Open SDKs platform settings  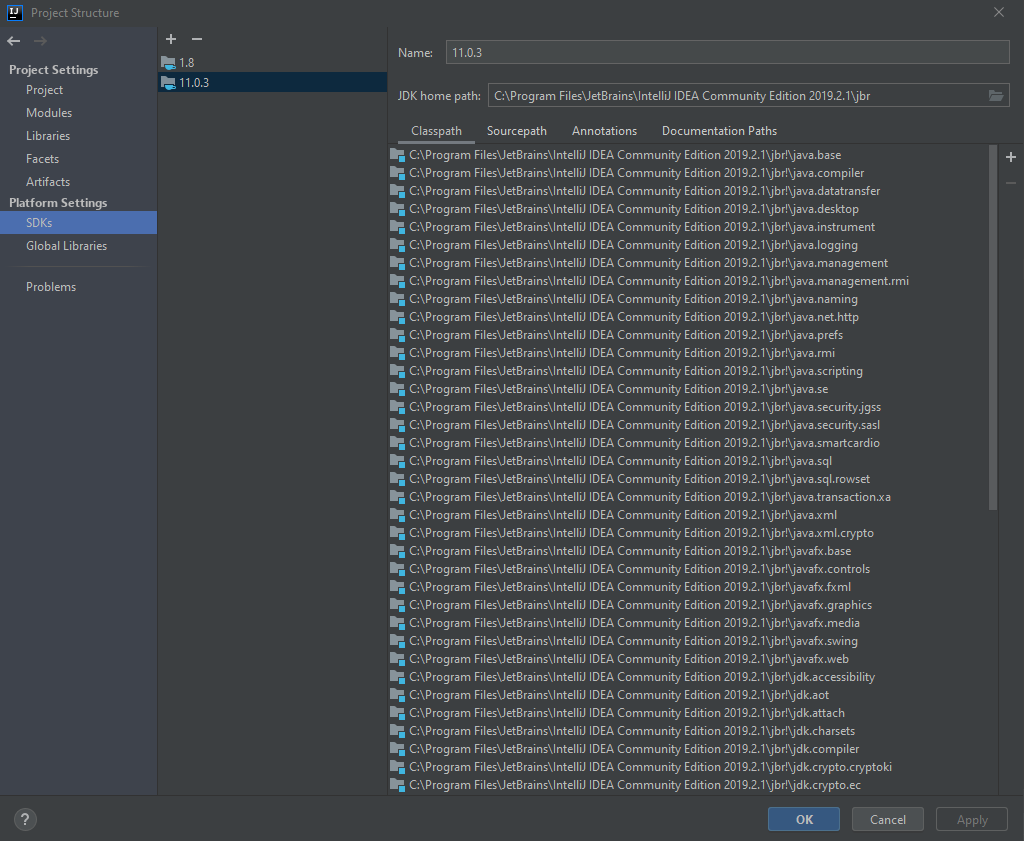[78, 223]
